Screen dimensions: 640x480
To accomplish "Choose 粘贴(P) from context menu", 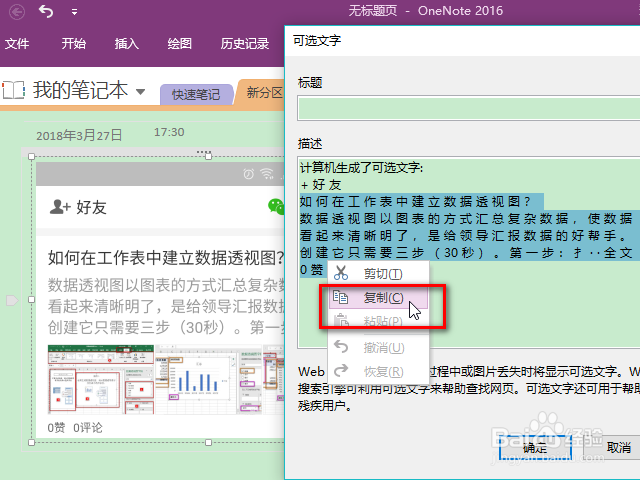I will 378,321.
